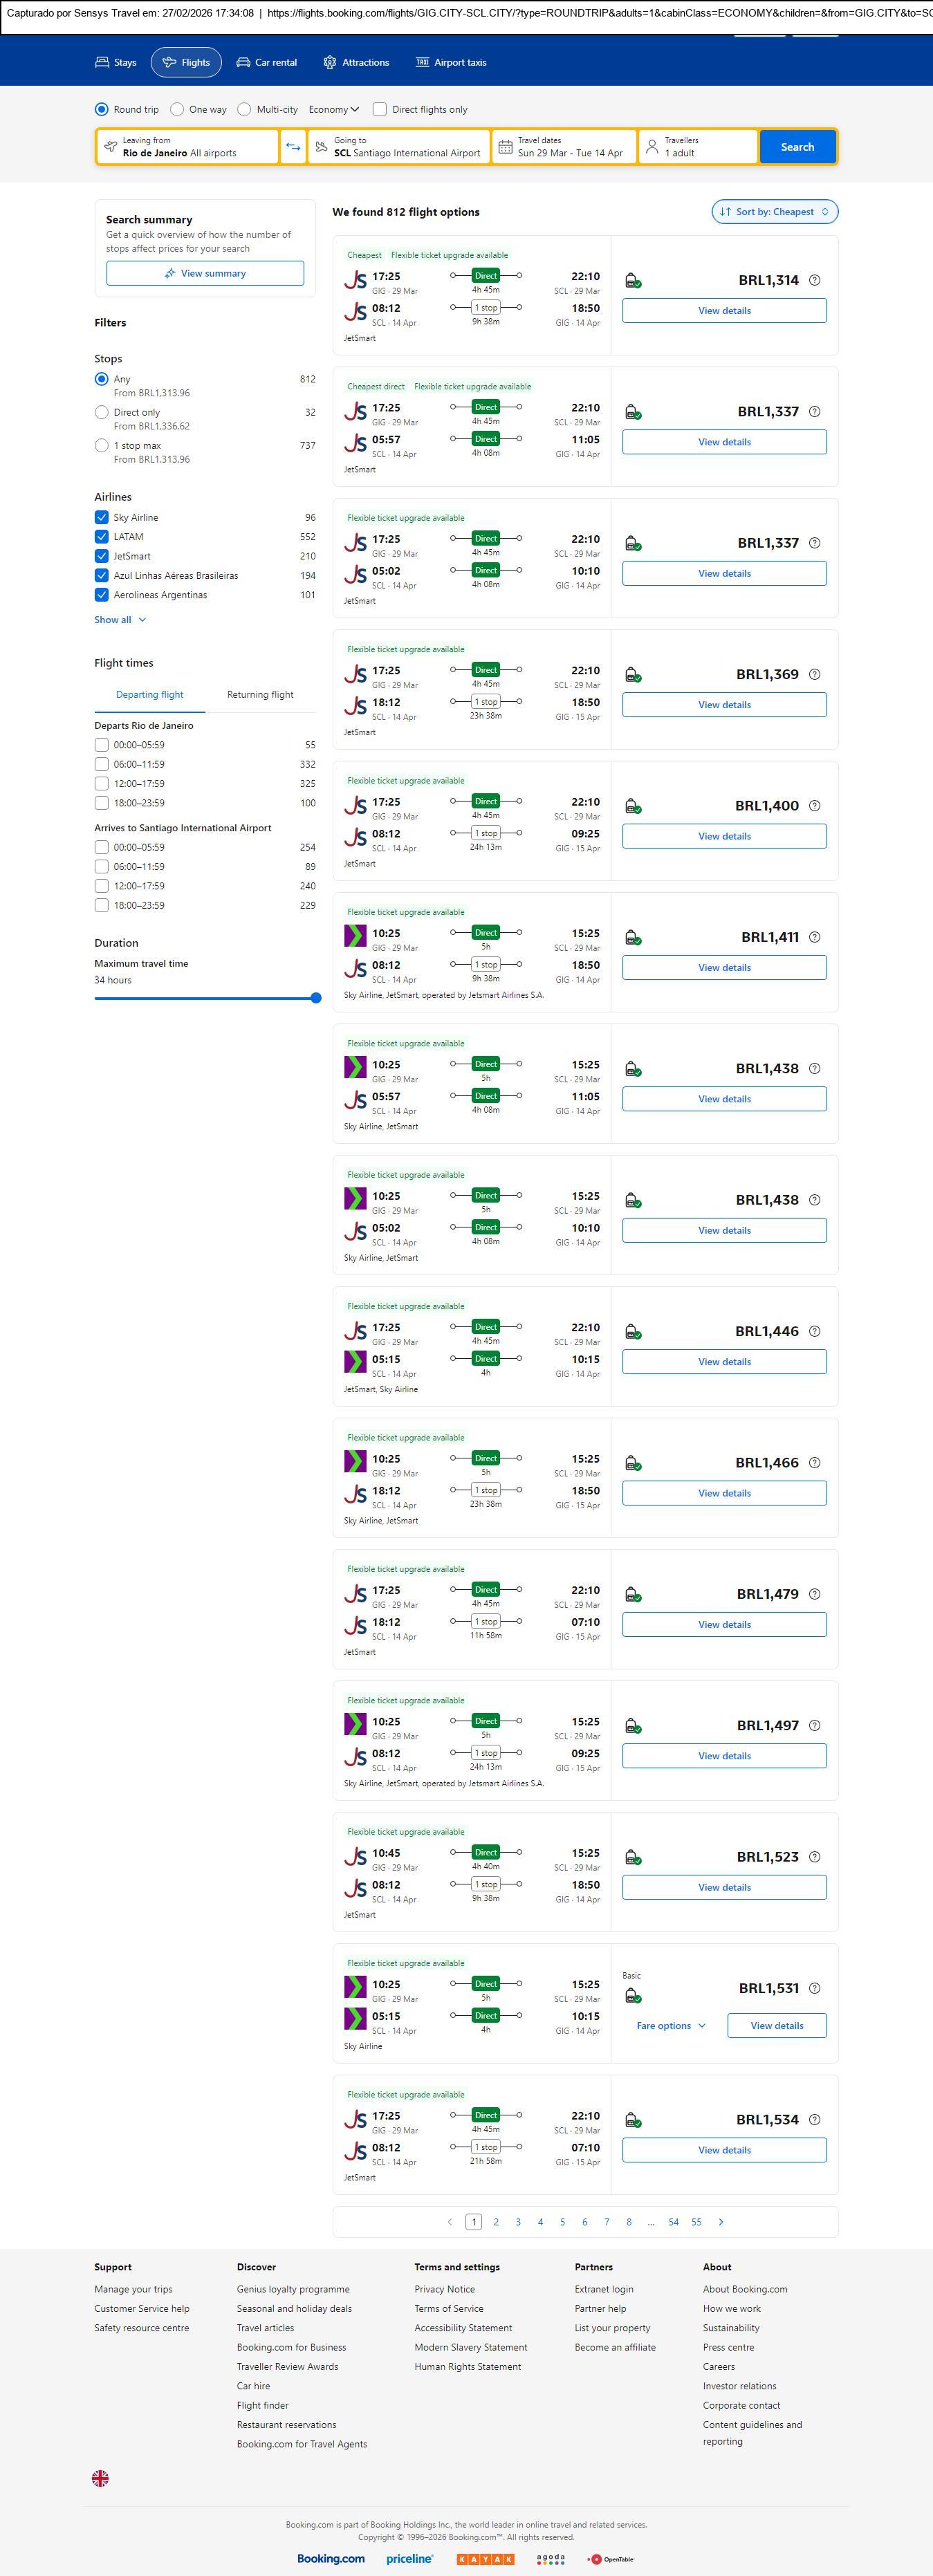Enable Direct flights only checkbox
This screenshot has height=2576, width=933.
point(380,109)
